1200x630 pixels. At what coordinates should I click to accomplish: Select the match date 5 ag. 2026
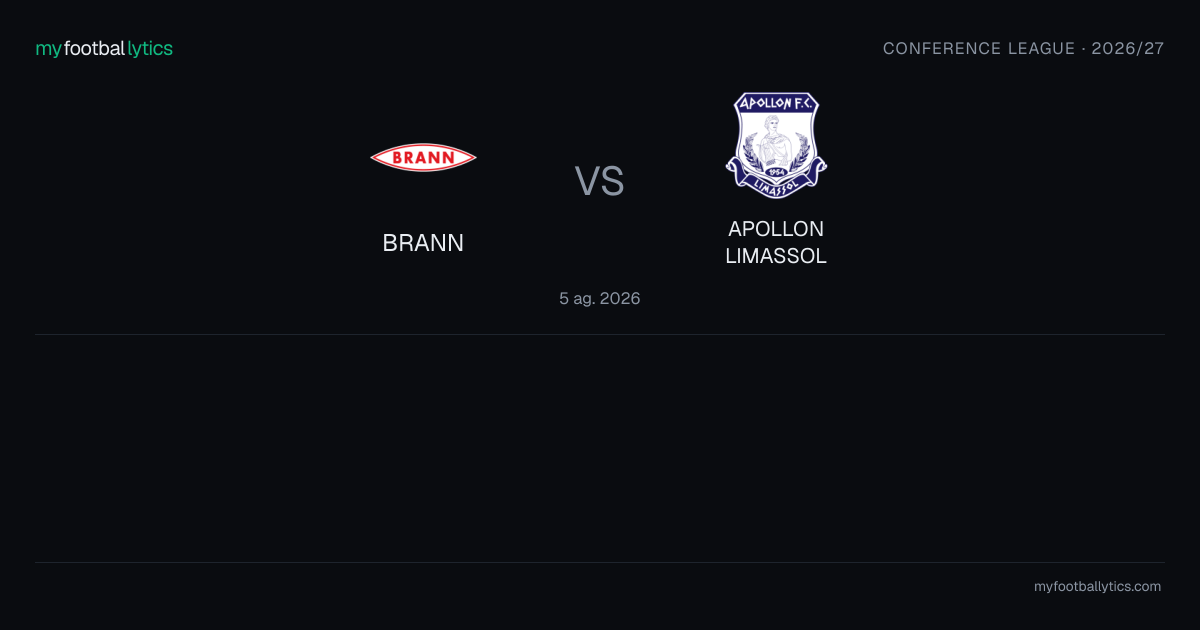(x=600, y=298)
